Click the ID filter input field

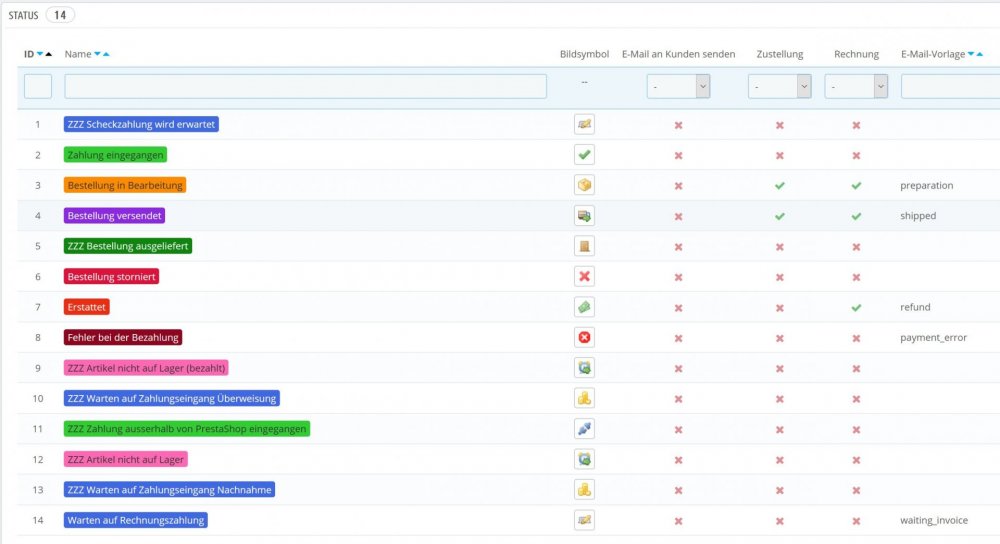pos(38,86)
